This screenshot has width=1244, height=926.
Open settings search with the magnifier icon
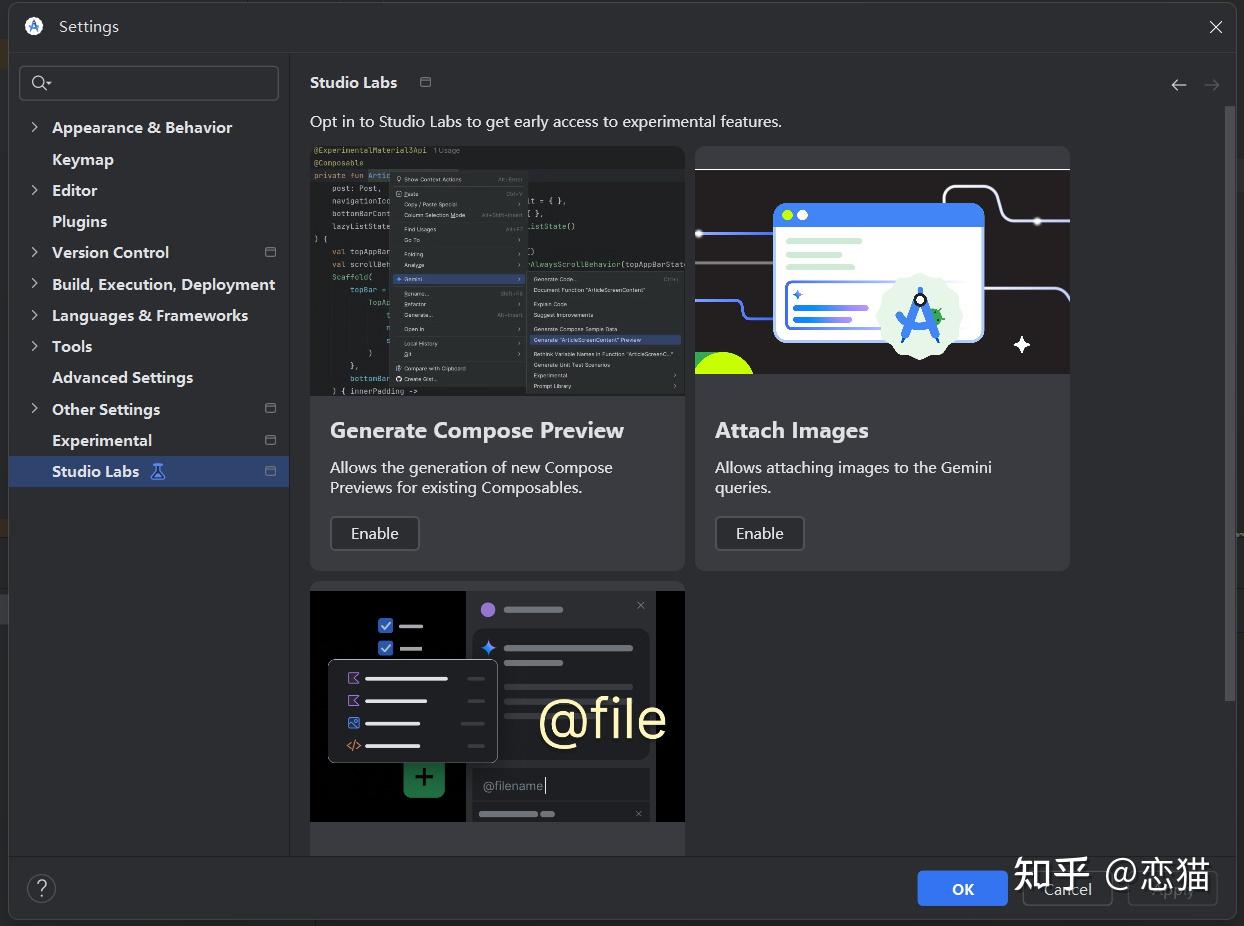40,83
